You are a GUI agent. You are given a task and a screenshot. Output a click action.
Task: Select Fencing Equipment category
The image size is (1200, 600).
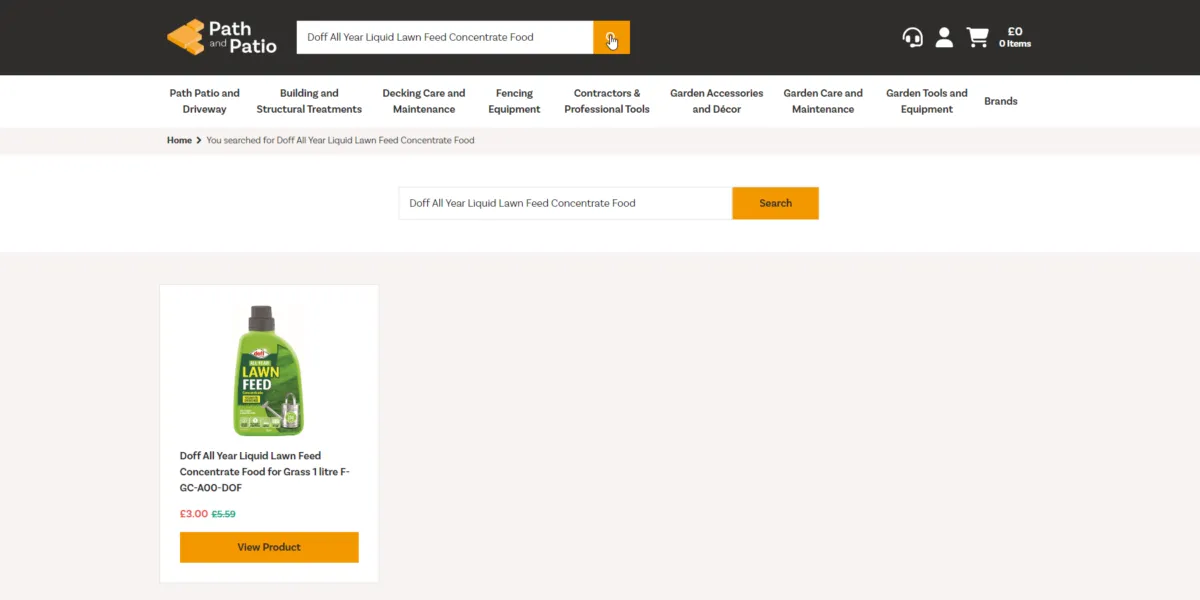514,101
